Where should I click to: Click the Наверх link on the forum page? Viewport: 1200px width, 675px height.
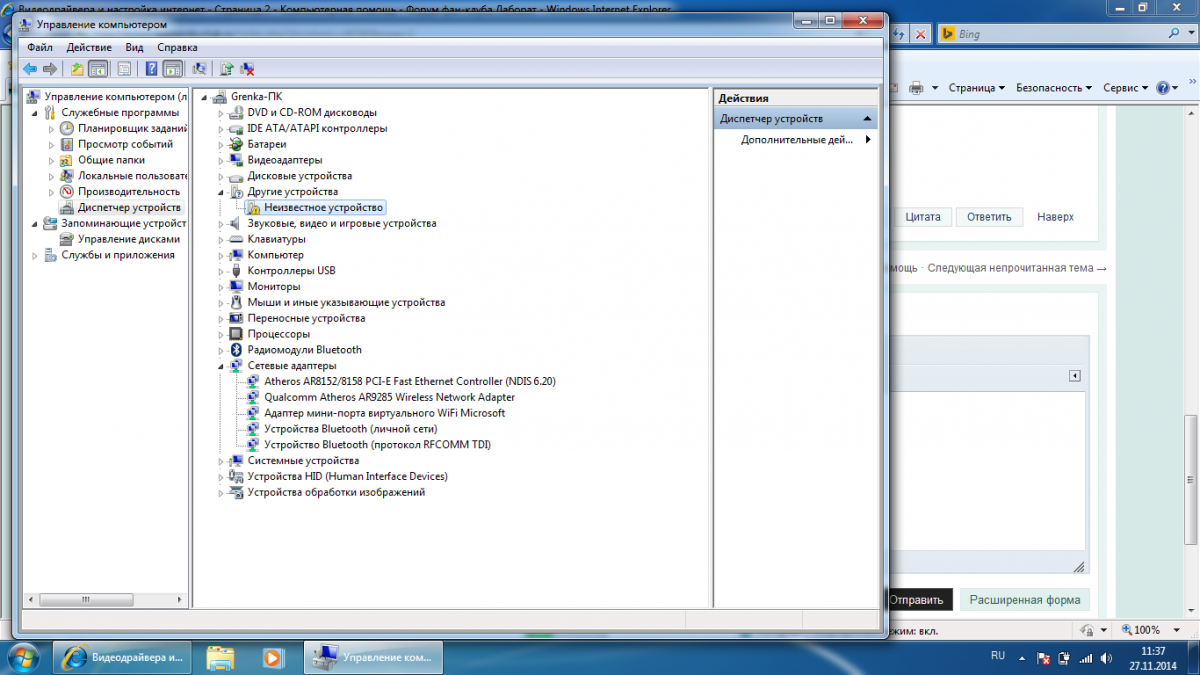point(1055,217)
